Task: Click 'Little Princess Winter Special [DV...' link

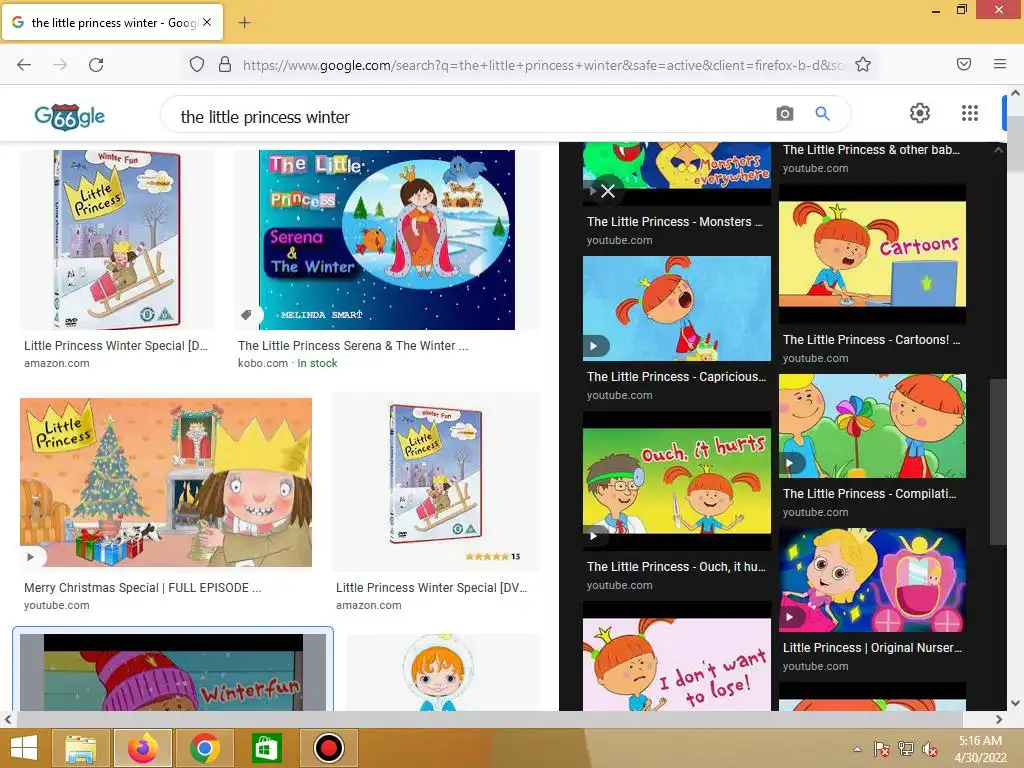Action: click(x=431, y=588)
